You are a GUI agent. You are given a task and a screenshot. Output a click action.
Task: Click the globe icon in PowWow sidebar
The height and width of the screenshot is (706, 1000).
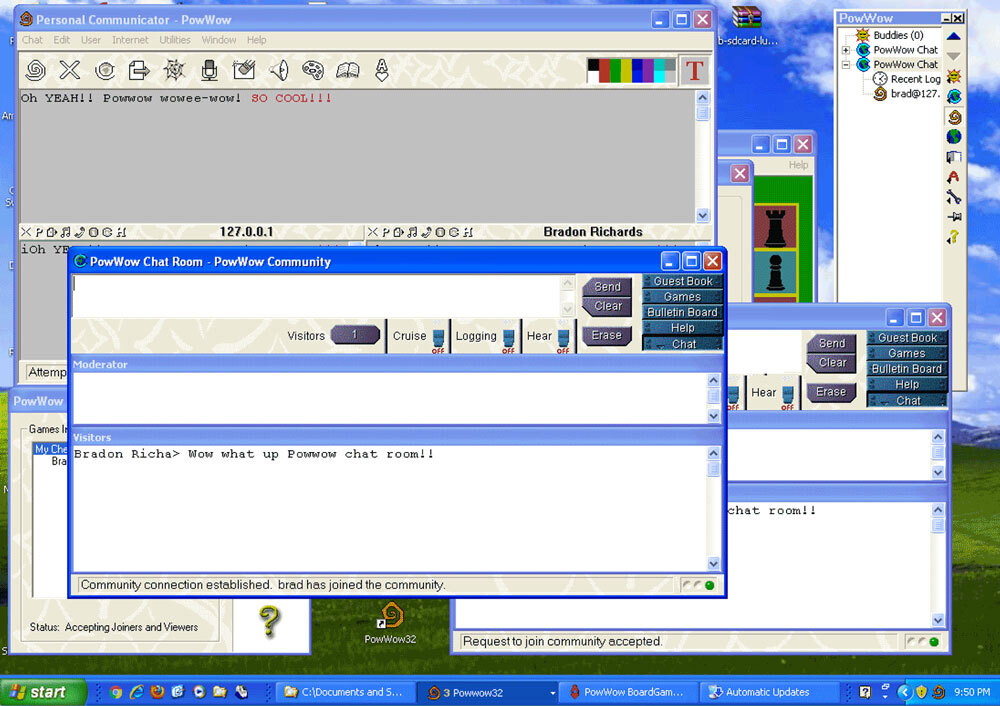pos(954,136)
